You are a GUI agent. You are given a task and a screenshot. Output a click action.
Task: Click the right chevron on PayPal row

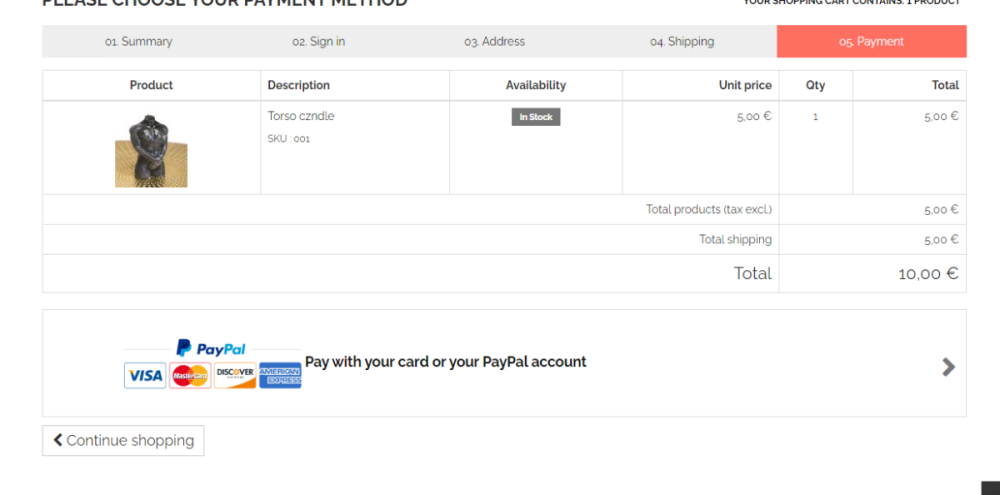tap(948, 367)
